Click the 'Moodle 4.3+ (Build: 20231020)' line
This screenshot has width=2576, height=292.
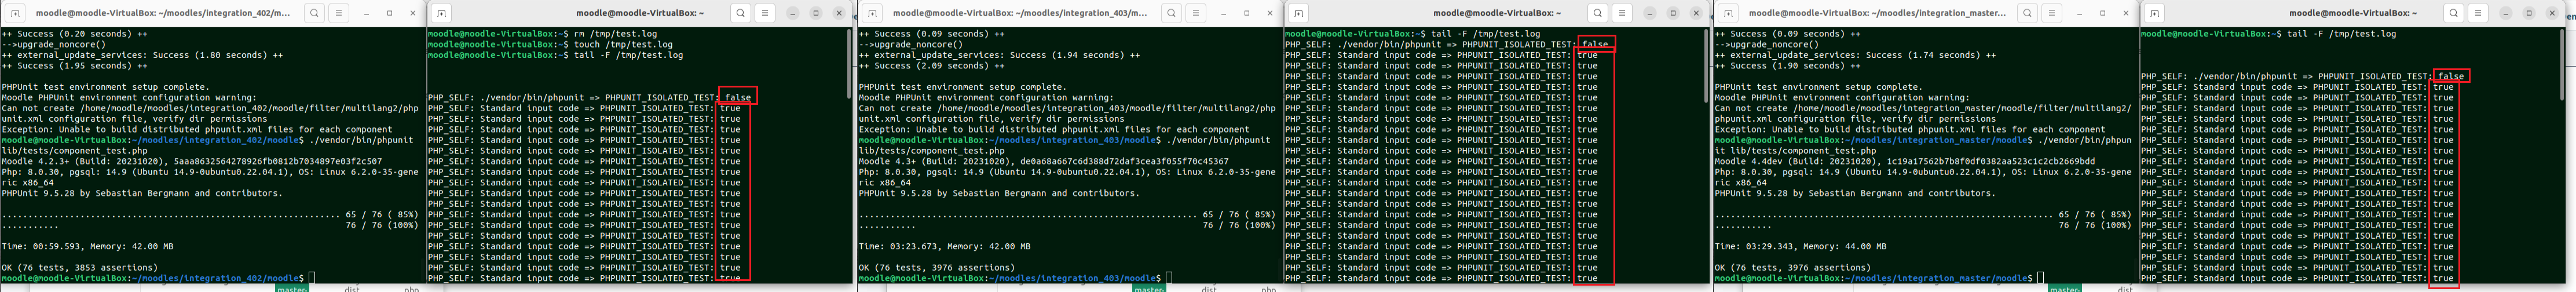pos(1044,161)
